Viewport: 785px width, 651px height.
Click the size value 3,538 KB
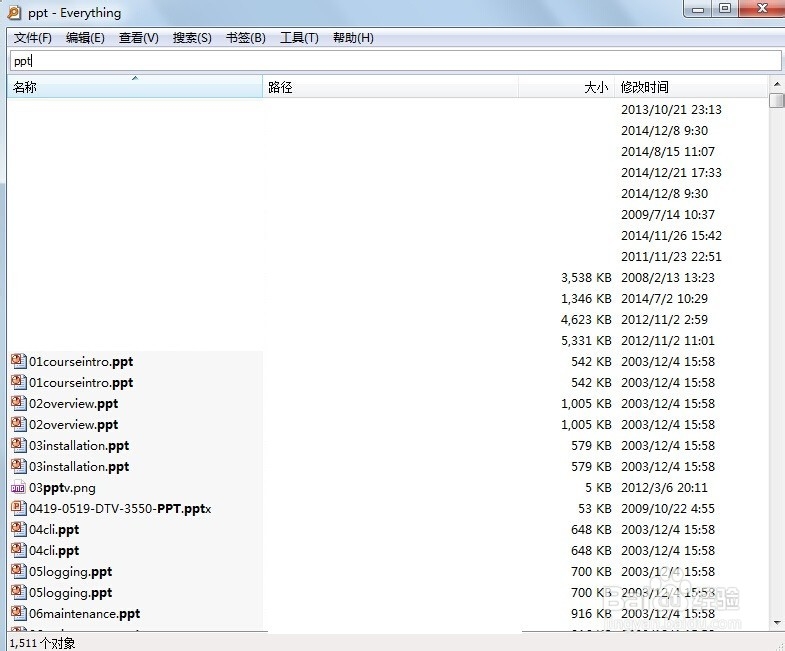(586, 277)
